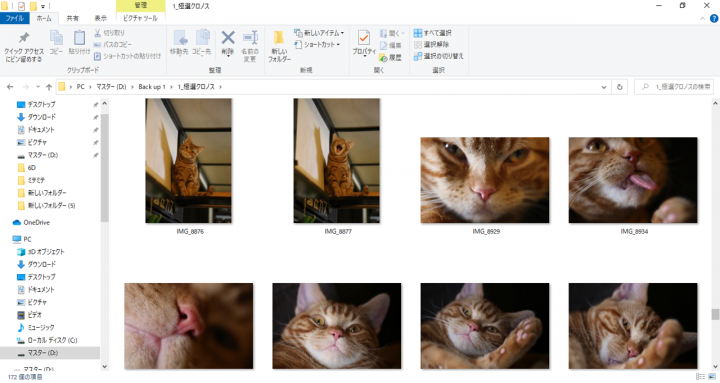The image size is (720, 383).
Task: Switch to the Share (共有) tab
Action: (x=72, y=18)
